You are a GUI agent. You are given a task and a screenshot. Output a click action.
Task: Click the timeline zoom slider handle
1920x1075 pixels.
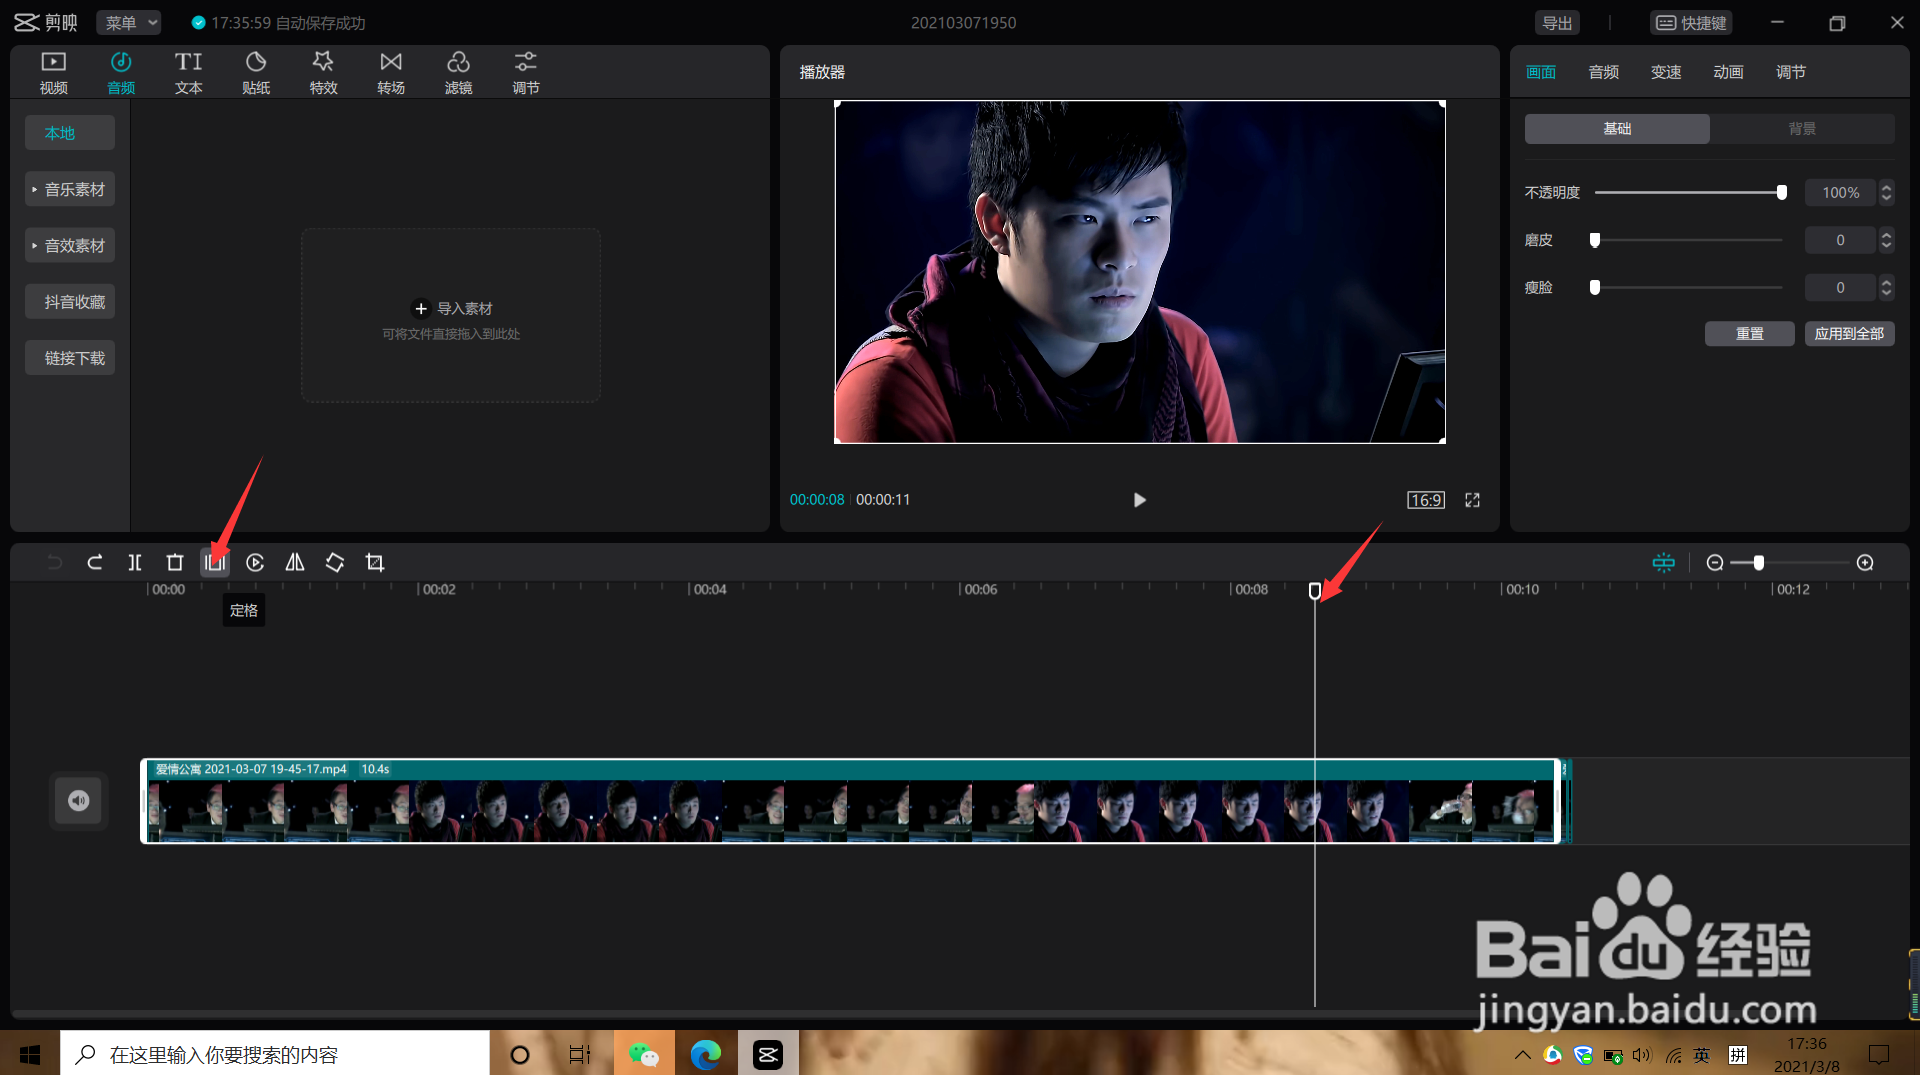1759,563
